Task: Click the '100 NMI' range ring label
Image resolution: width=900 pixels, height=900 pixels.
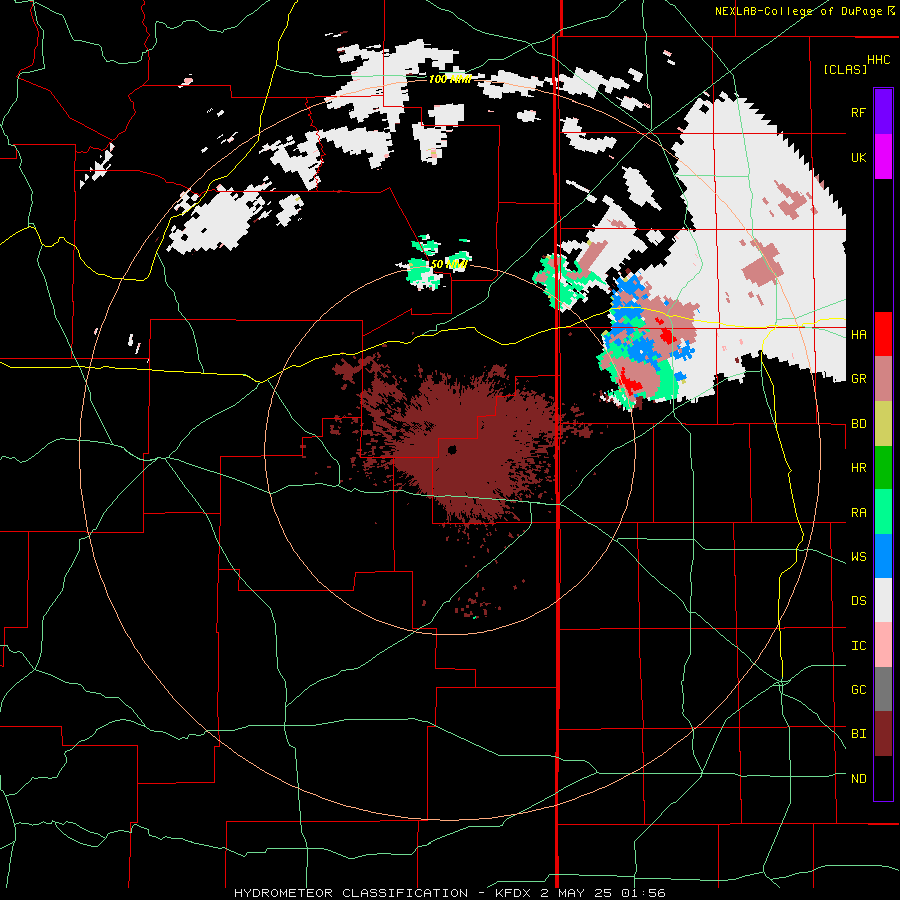Action: coord(450,79)
